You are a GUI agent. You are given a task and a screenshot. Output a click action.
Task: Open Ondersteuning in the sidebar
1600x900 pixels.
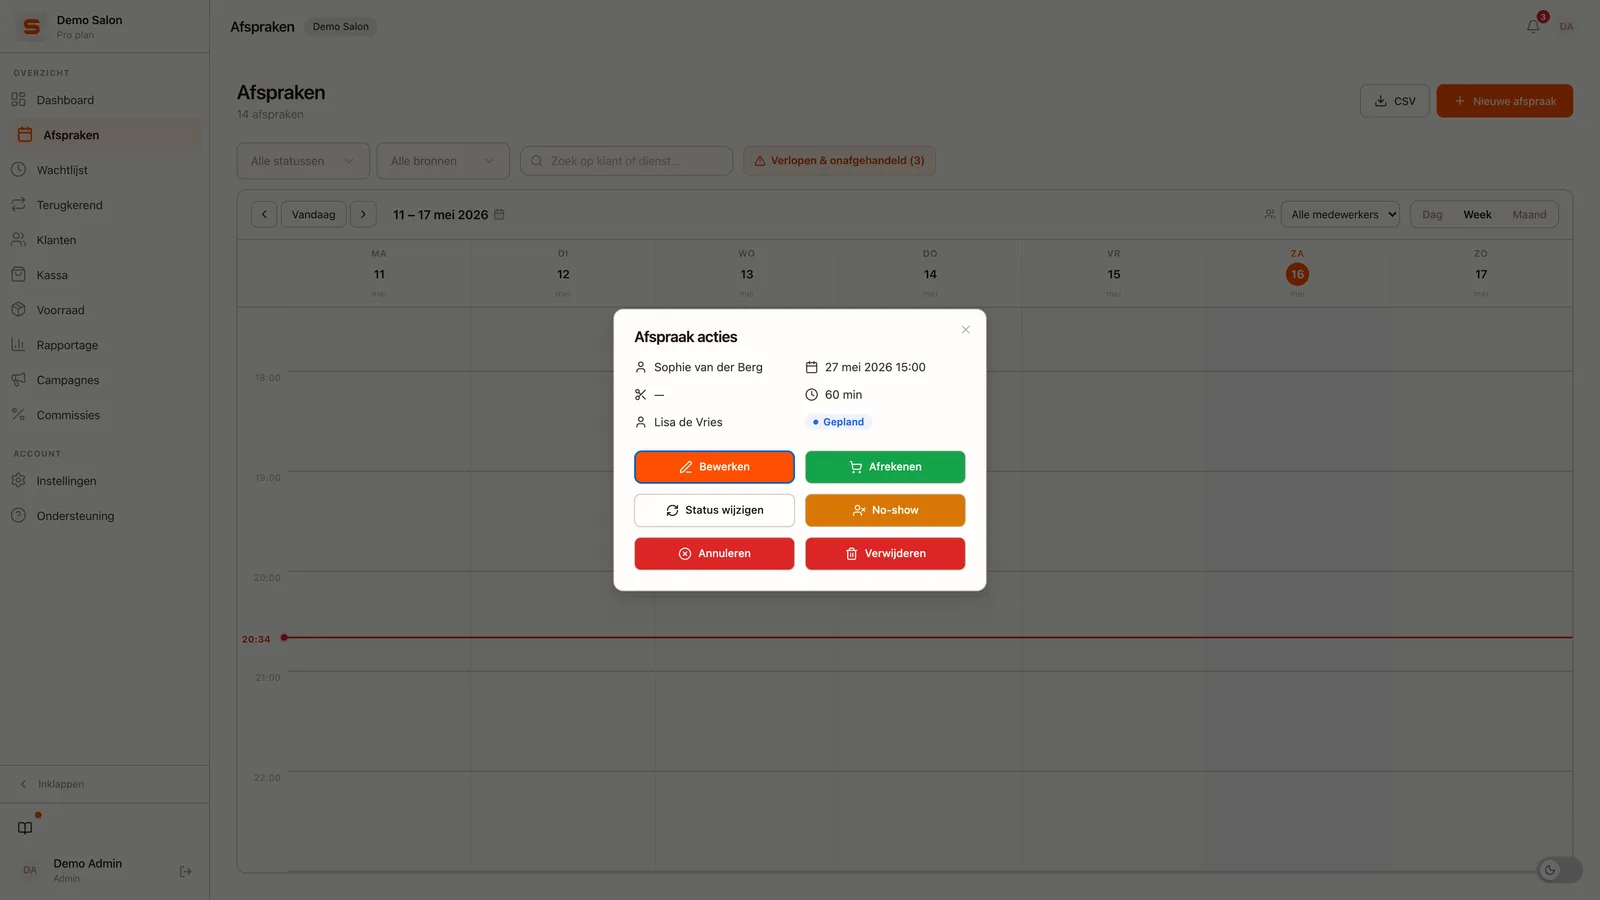104,516
